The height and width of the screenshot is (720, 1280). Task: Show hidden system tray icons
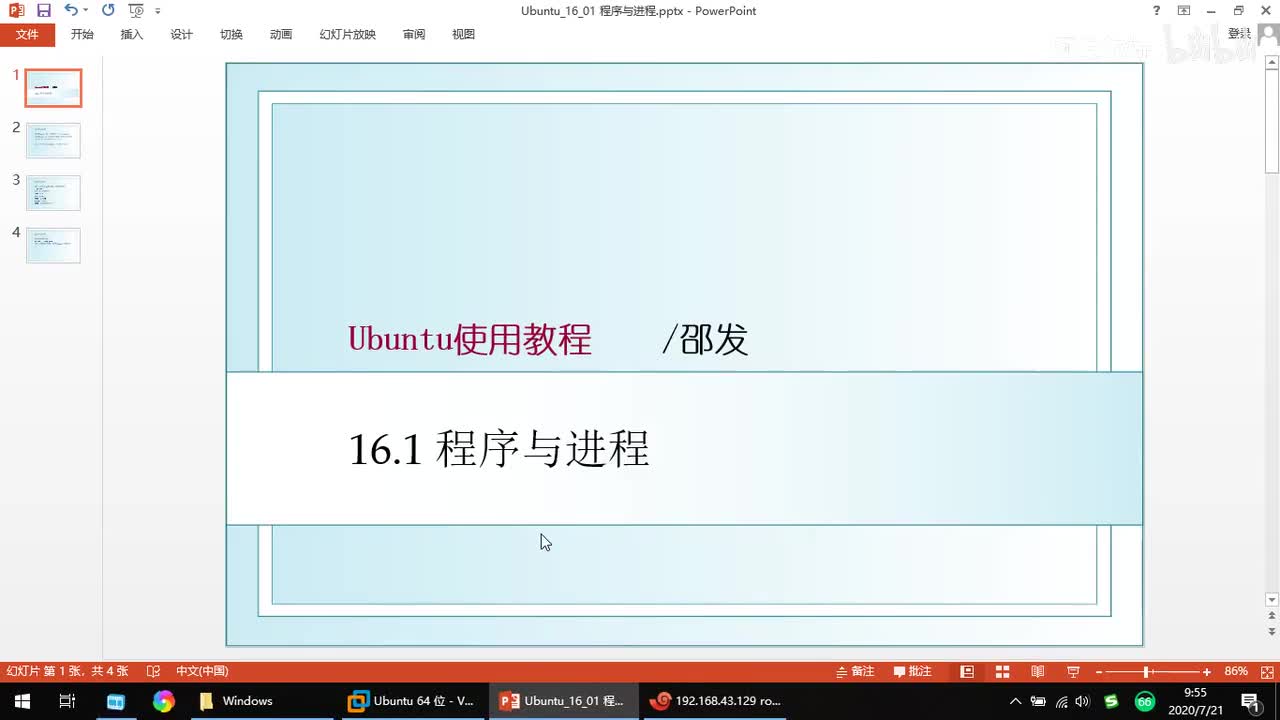(x=1016, y=701)
